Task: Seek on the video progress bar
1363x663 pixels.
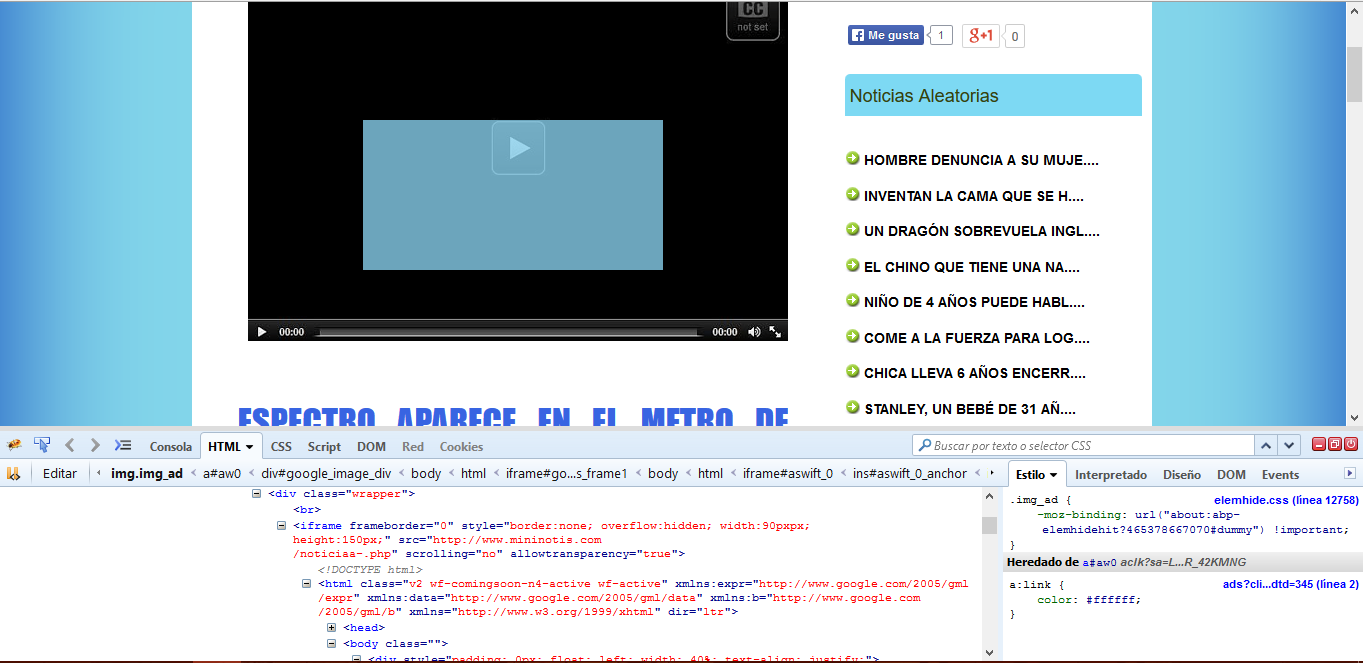Action: coord(508,332)
